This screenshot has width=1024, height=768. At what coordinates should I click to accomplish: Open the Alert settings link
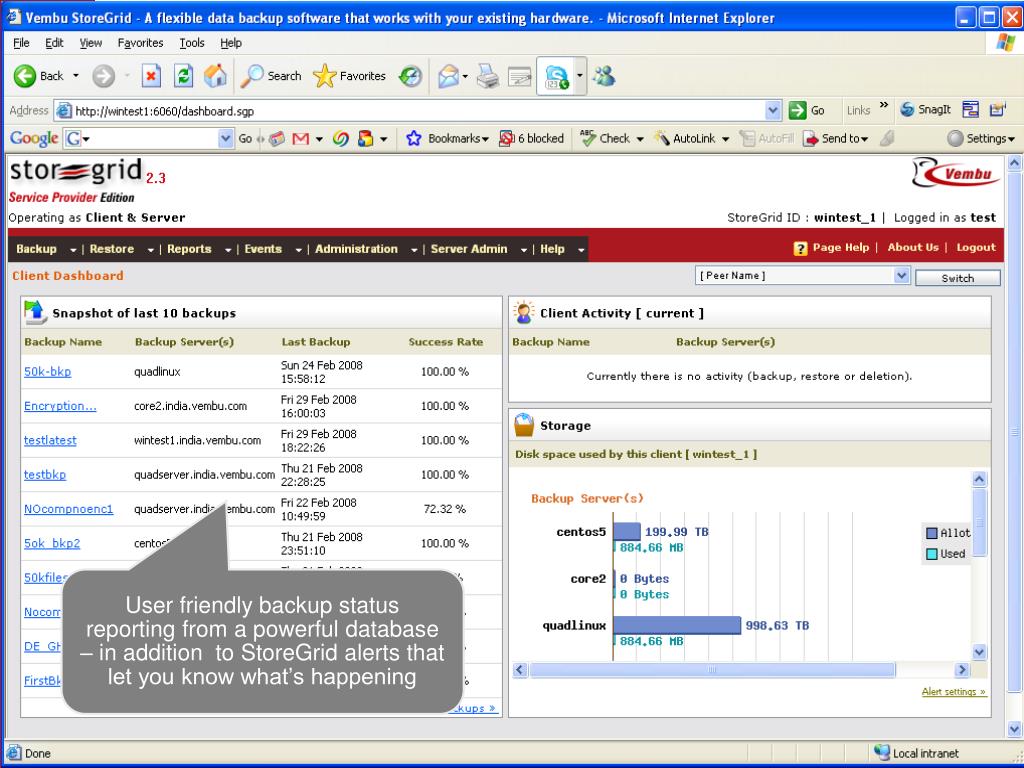953,692
